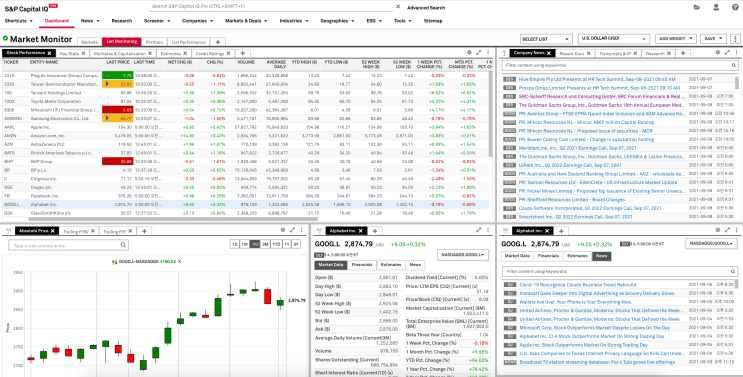
Task: Switch to the Portfolio tab
Action: tap(154, 42)
